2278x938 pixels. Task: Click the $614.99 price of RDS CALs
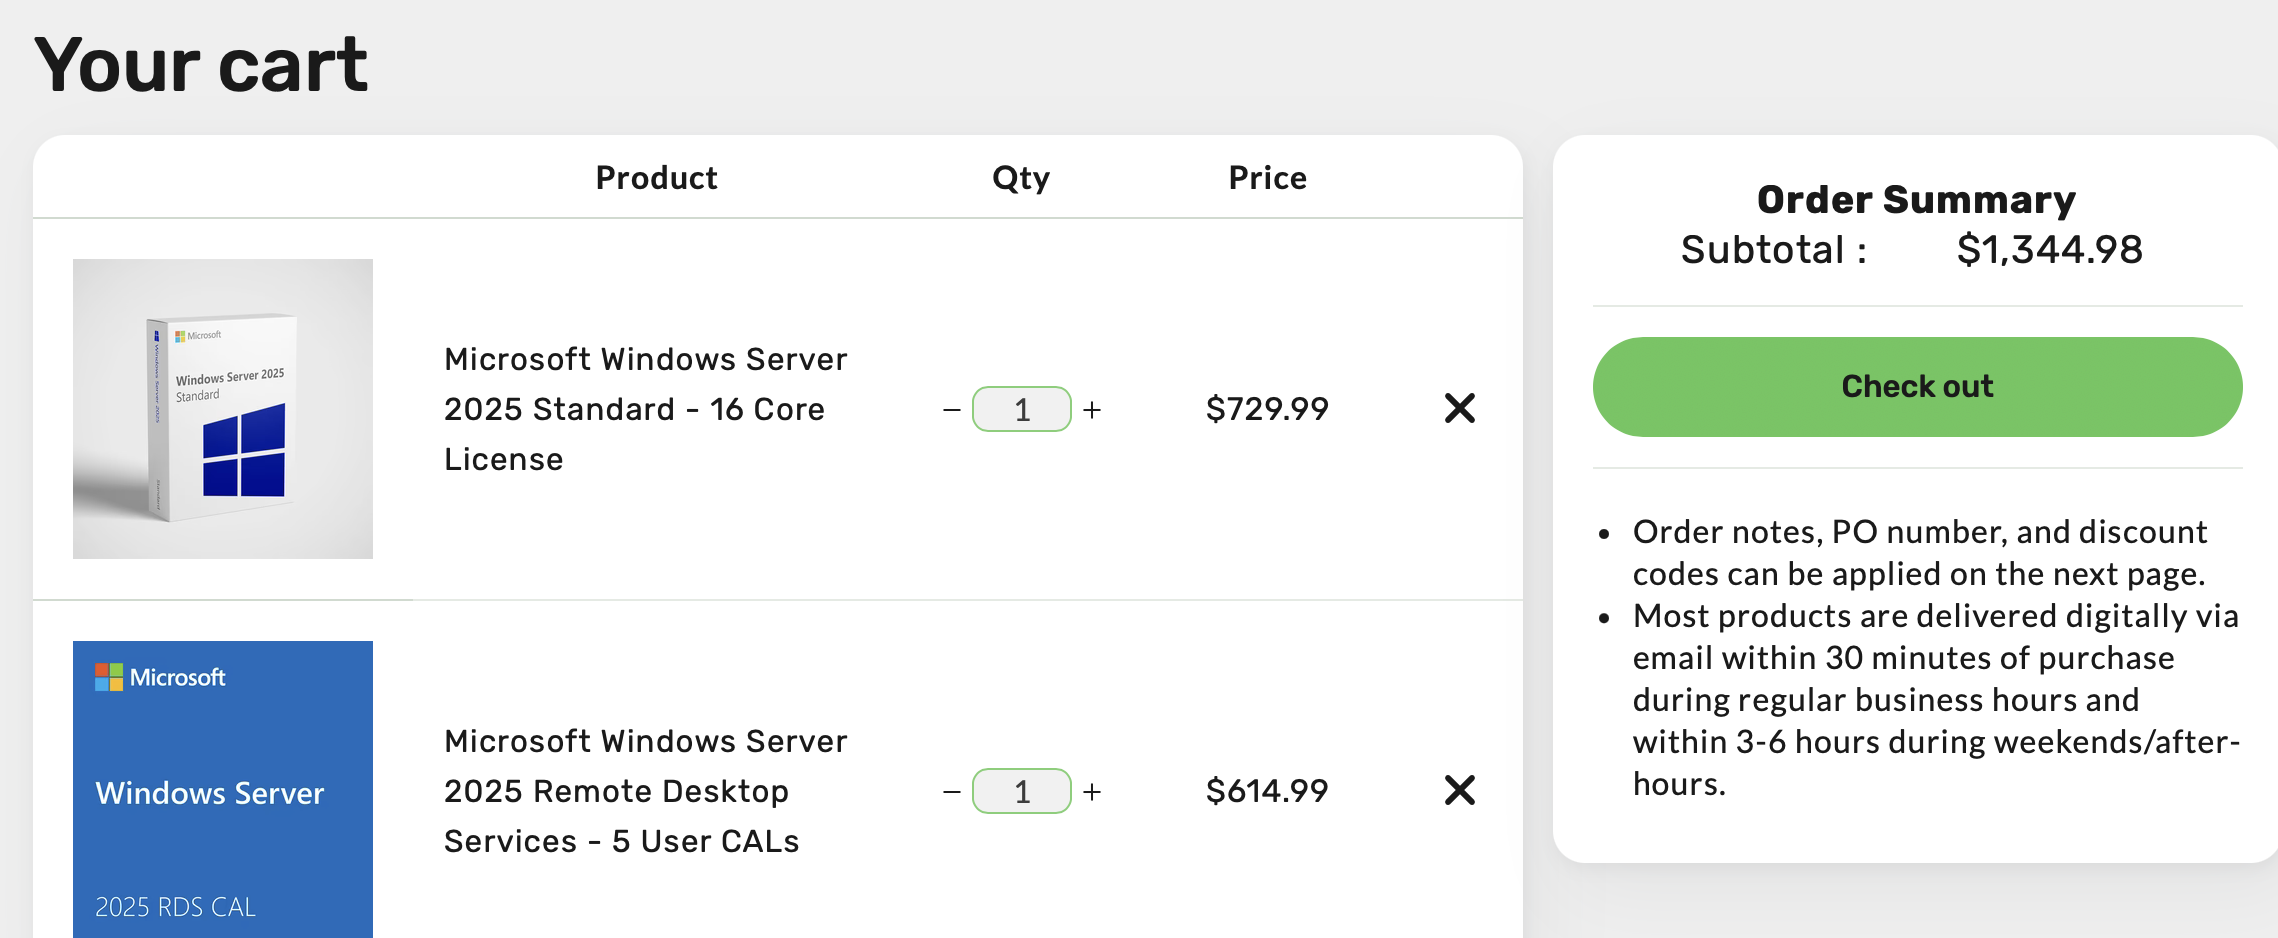coord(1267,791)
